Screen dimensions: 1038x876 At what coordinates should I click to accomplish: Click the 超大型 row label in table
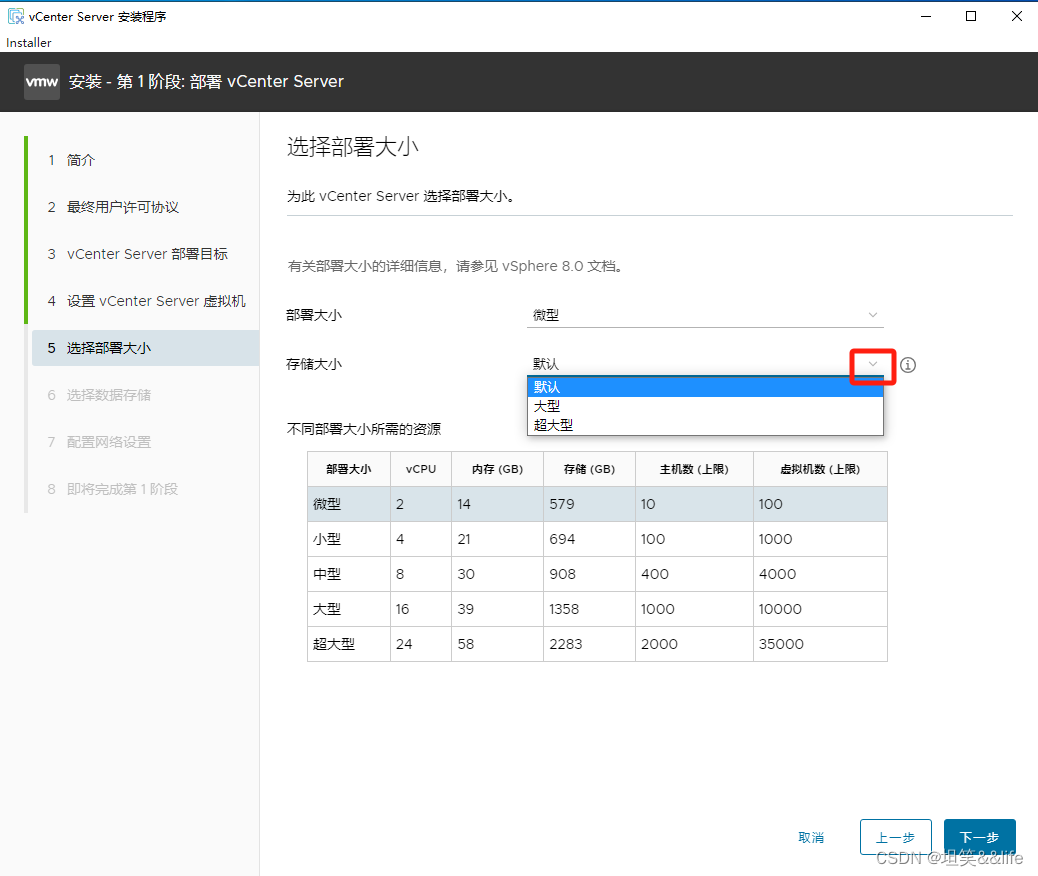334,644
